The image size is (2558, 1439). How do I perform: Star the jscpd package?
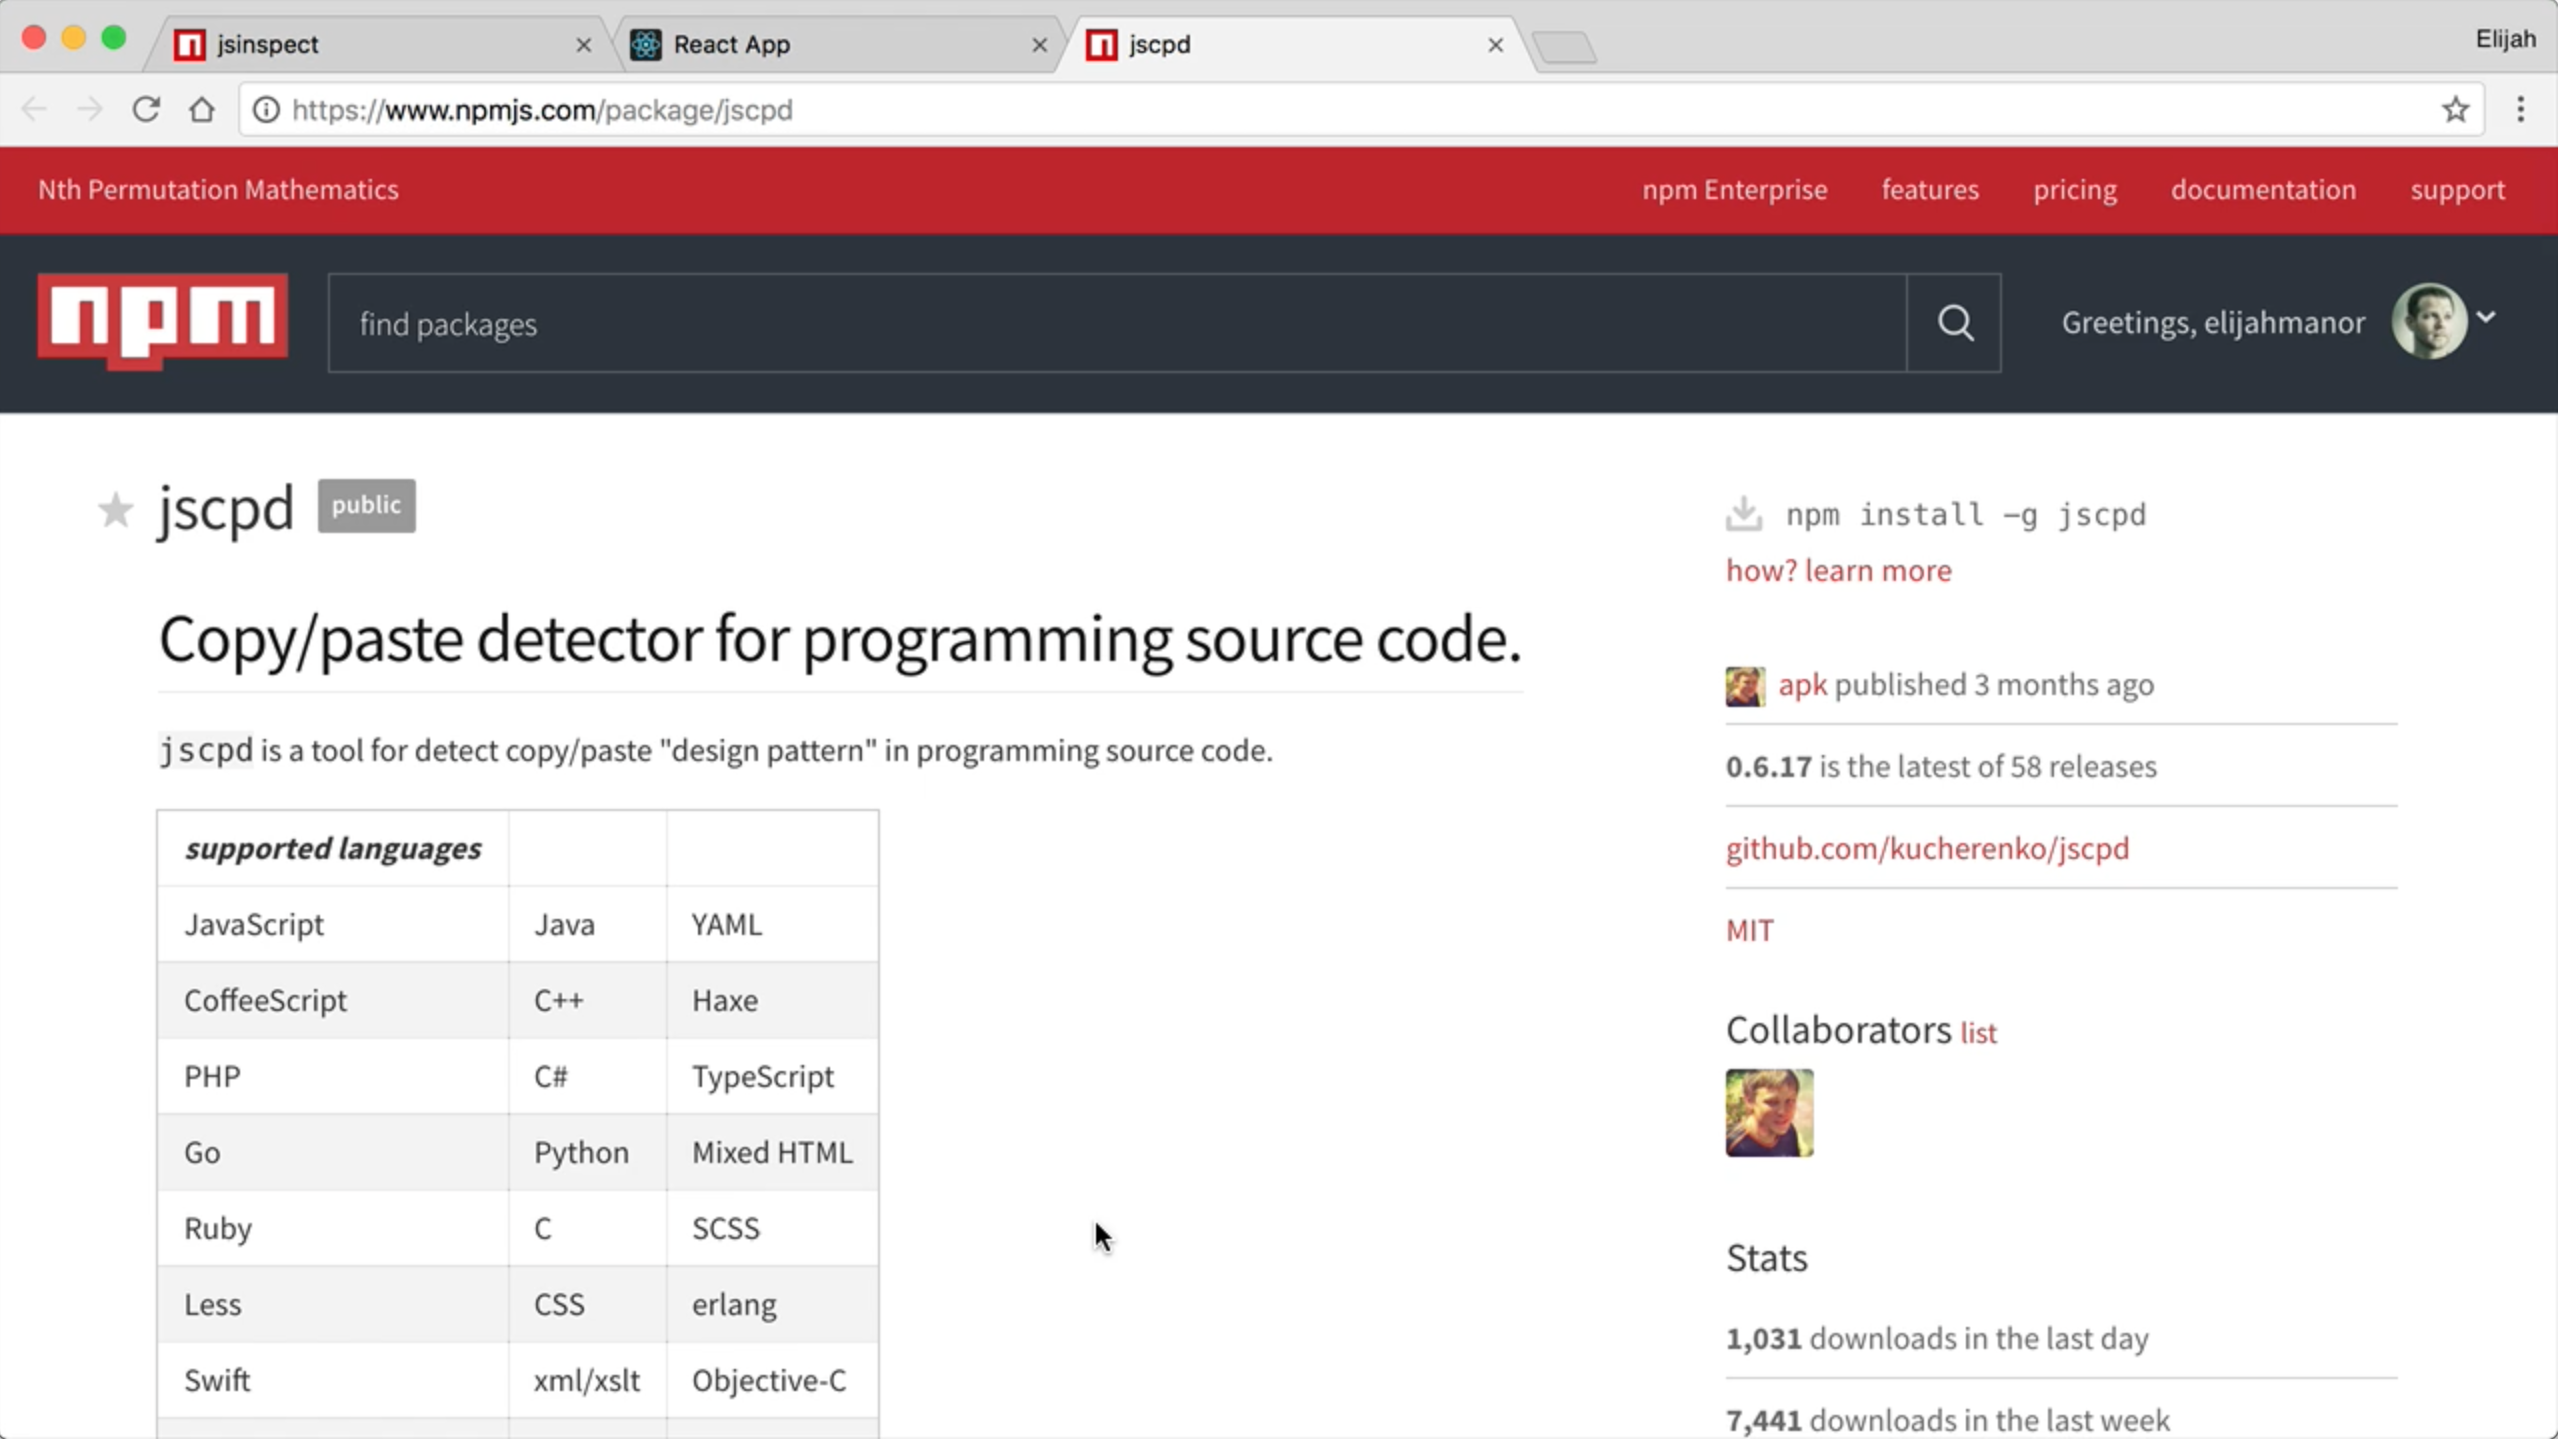[x=116, y=510]
